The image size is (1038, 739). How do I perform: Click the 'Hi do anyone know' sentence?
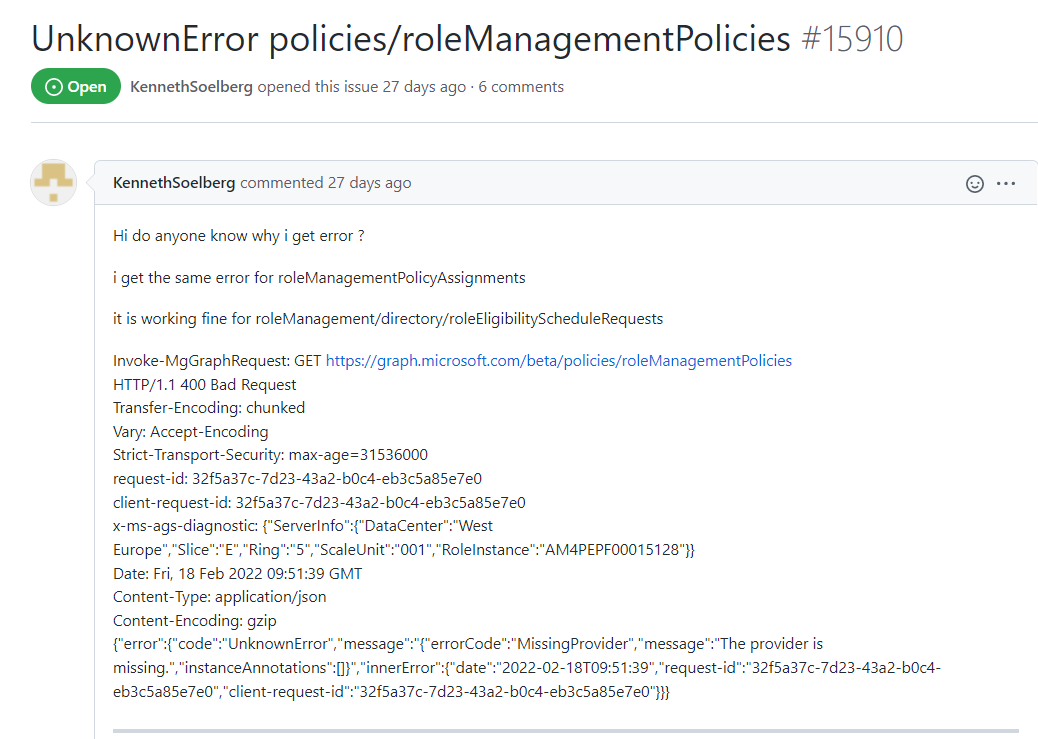coord(238,236)
